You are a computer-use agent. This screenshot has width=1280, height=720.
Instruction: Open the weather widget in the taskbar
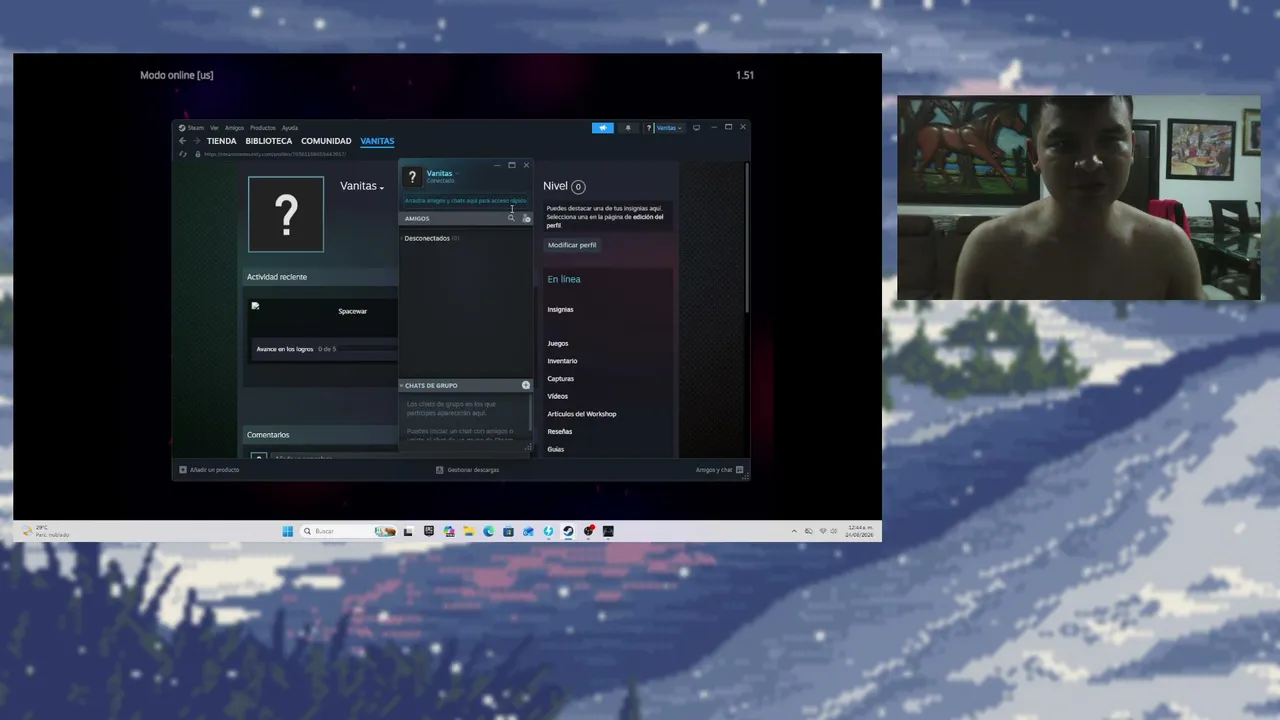[x=46, y=531]
